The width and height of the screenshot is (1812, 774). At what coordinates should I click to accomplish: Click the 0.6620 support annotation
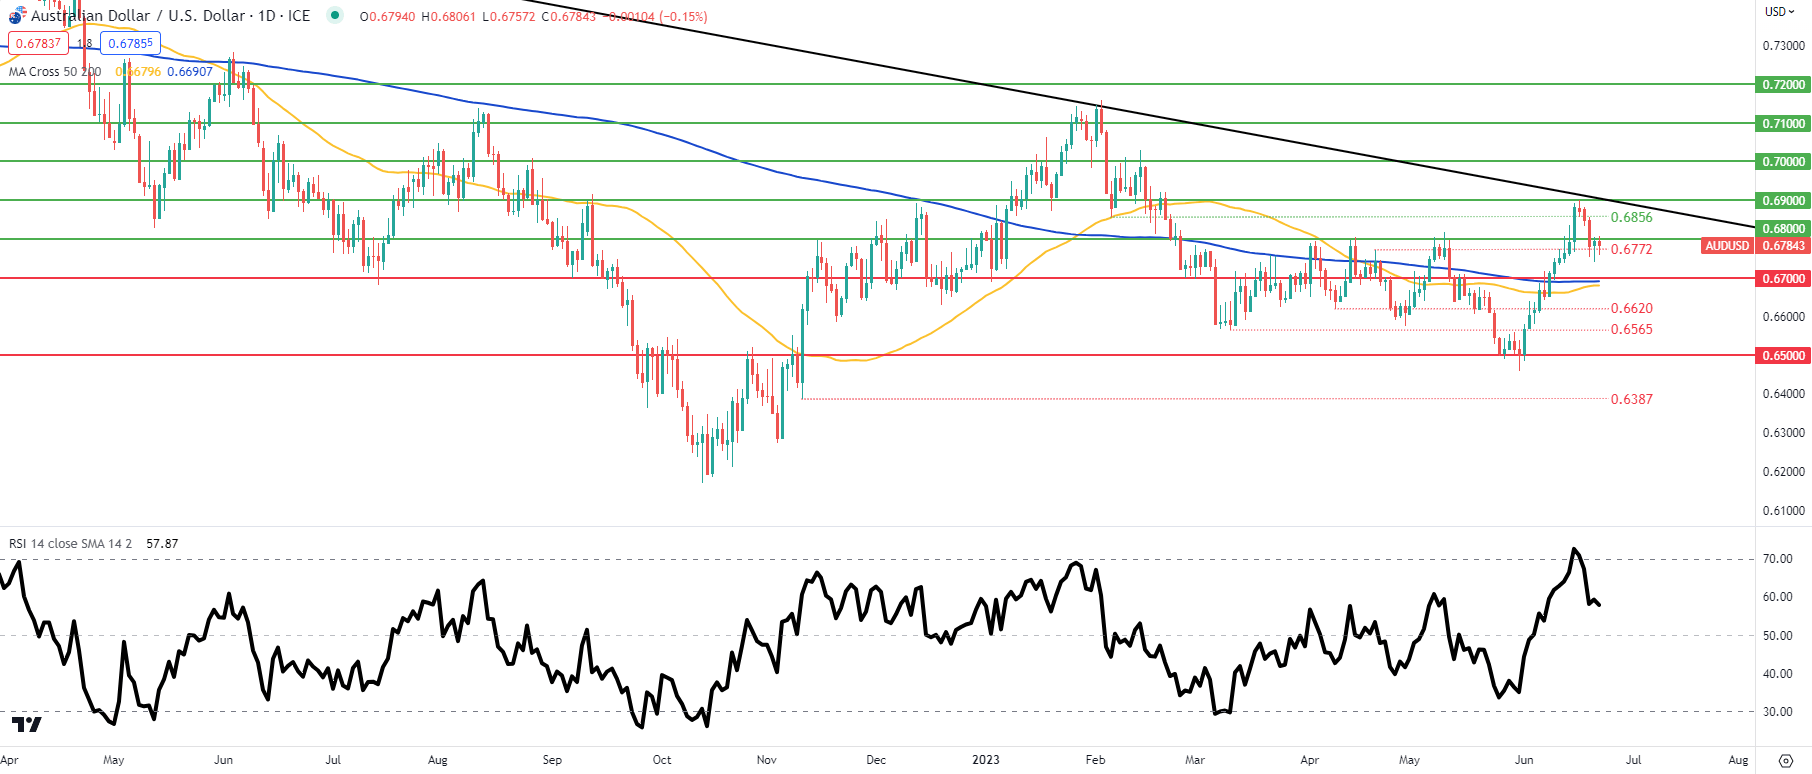pyautogui.click(x=1631, y=308)
